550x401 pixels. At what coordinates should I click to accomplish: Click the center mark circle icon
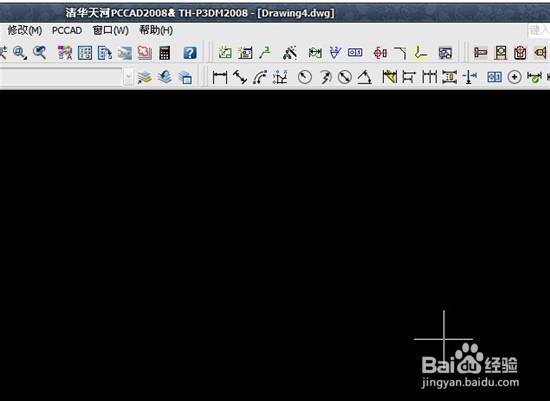[x=514, y=77]
